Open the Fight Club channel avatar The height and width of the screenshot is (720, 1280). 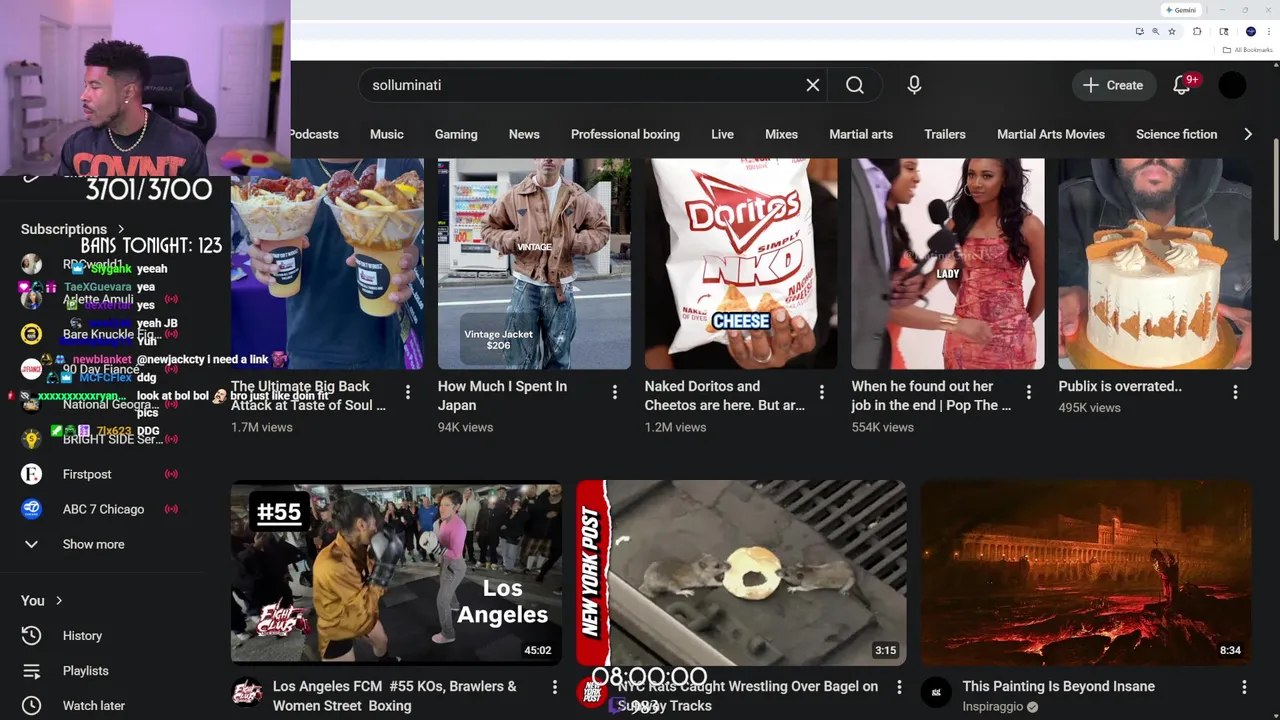(247, 692)
